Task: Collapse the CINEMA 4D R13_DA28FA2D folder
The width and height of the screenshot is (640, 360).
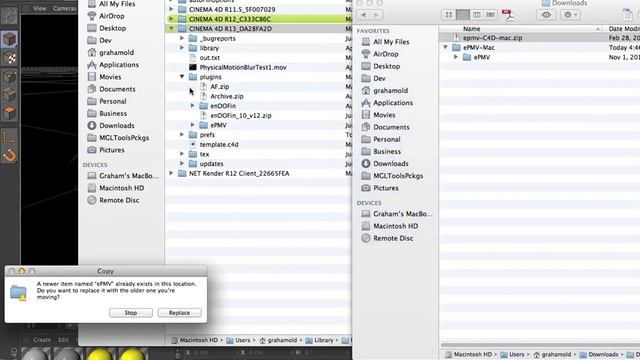Action: [171, 29]
